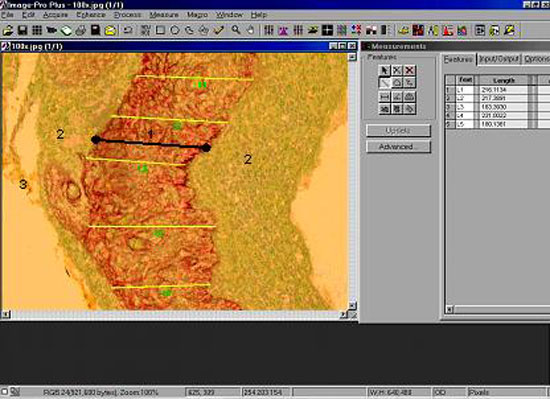The height and width of the screenshot is (399, 550).
Task: Click the print icon in the toolbar
Action: click(81, 31)
